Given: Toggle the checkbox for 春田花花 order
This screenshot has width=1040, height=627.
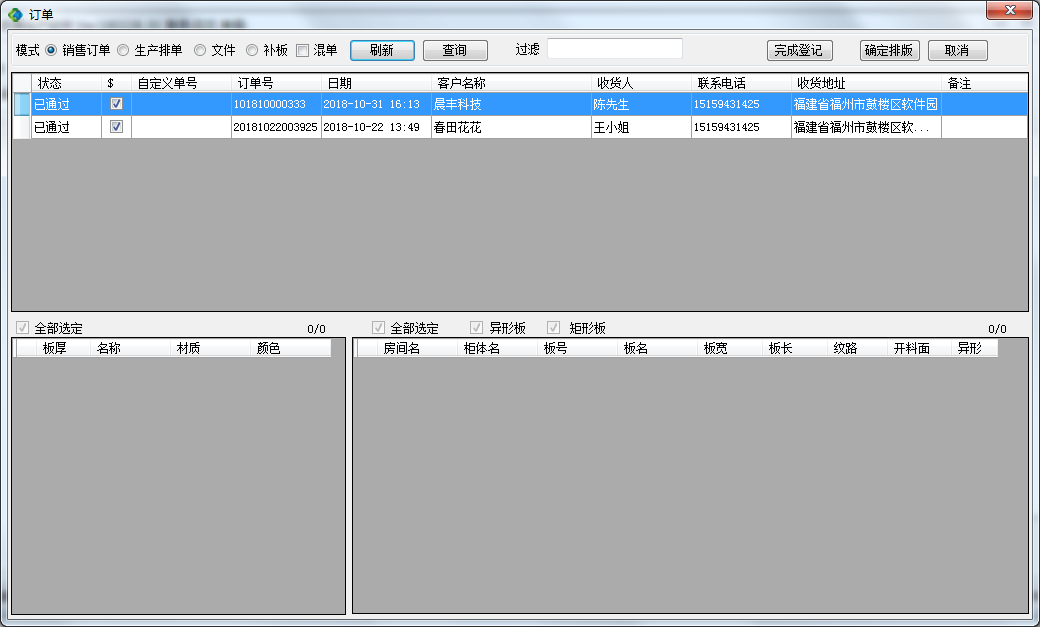Looking at the screenshot, I should coord(116,127).
